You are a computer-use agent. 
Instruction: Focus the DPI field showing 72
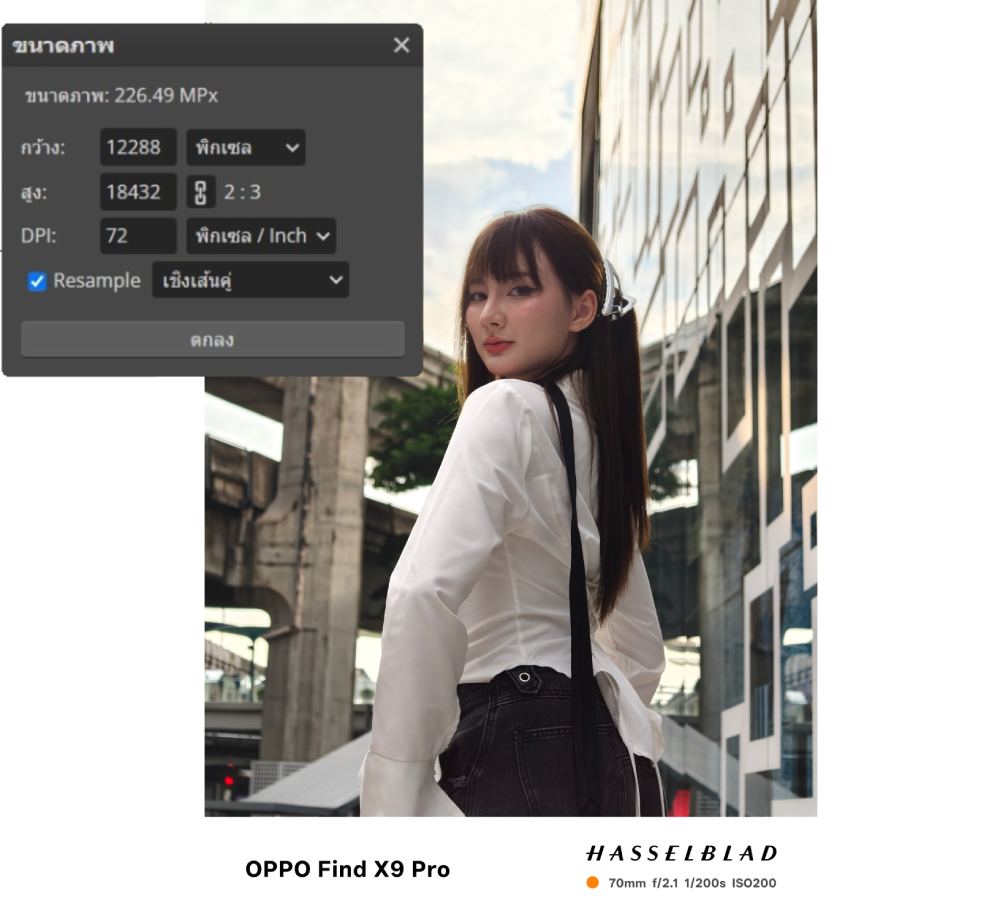coord(138,236)
